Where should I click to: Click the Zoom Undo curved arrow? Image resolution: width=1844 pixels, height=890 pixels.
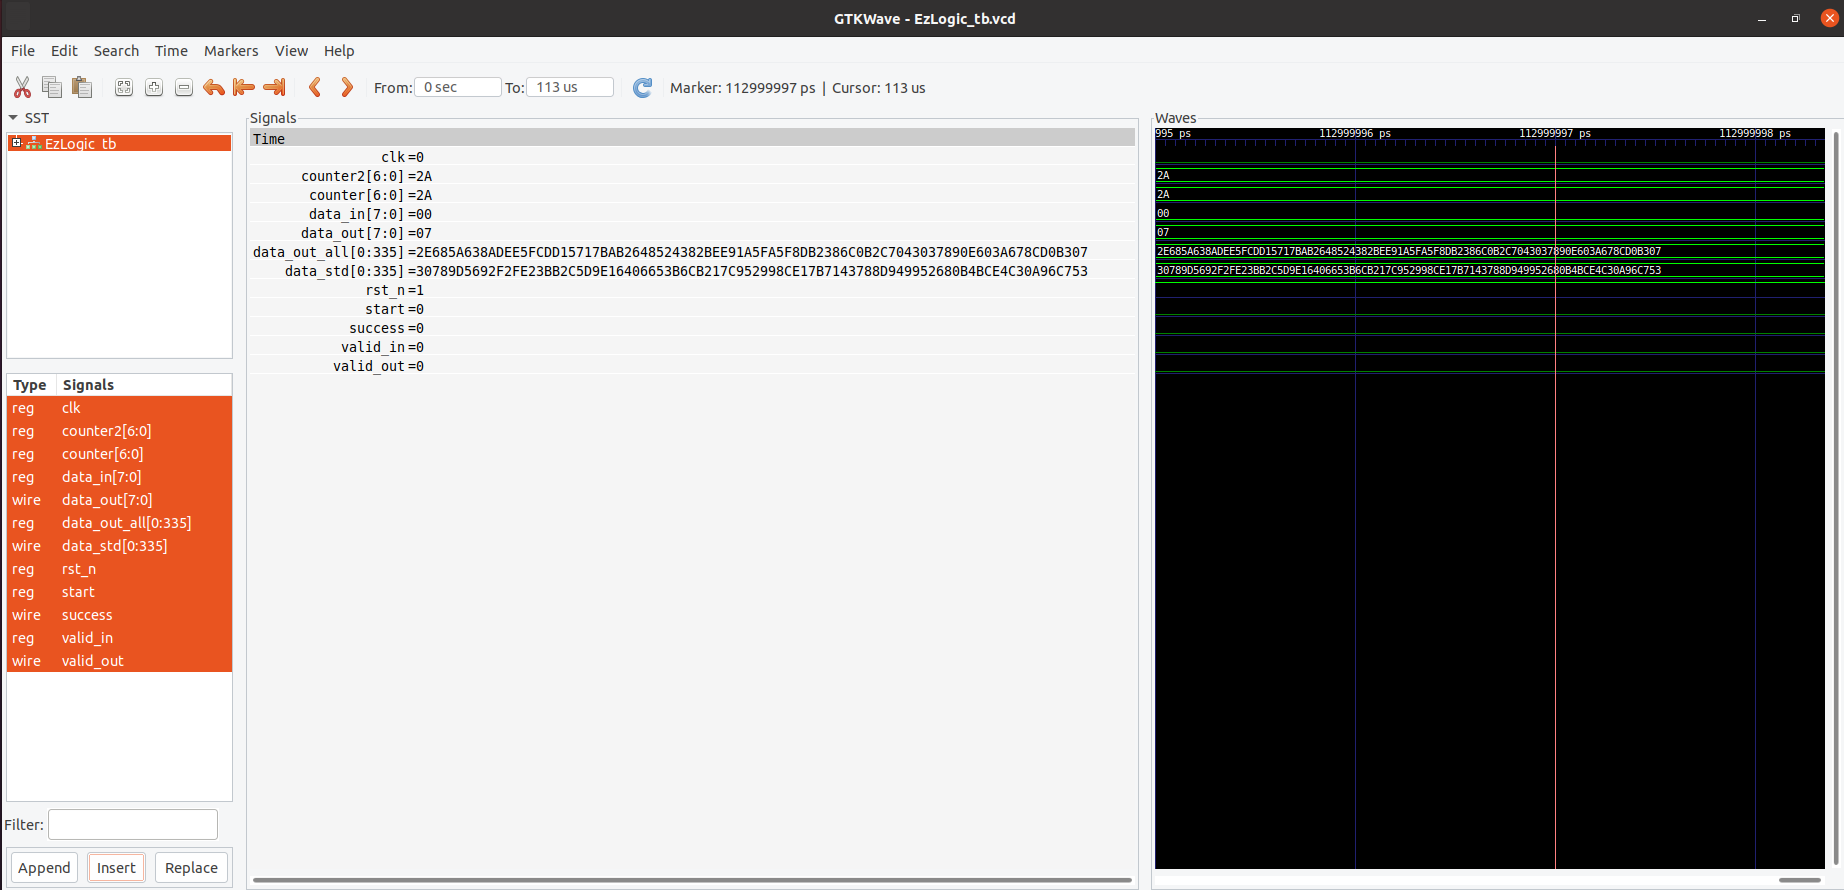pos(213,88)
